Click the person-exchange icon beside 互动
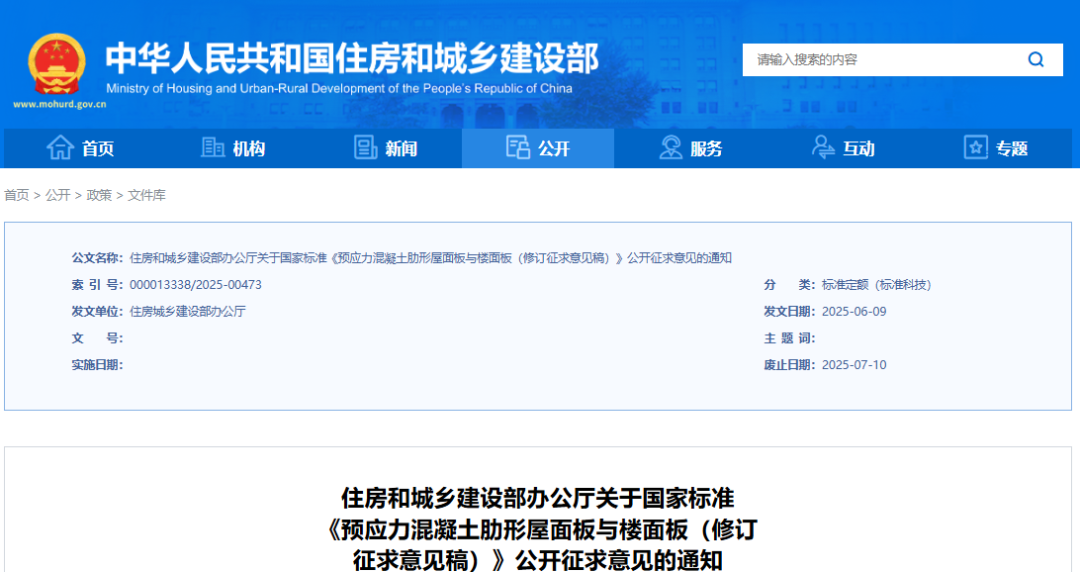 (x=822, y=147)
